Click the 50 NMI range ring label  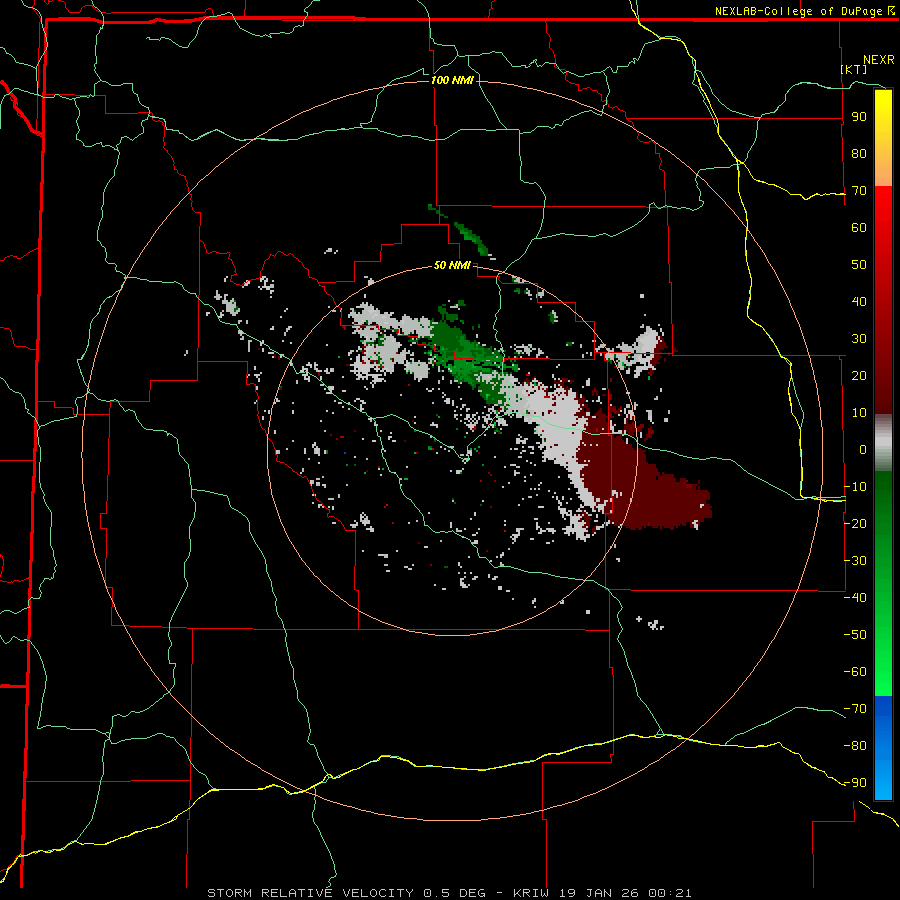(452, 265)
